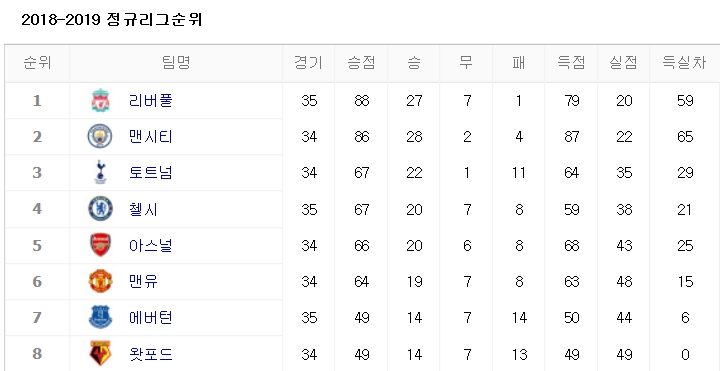
Task: Open the 맨유 team link
Action: coord(143,281)
